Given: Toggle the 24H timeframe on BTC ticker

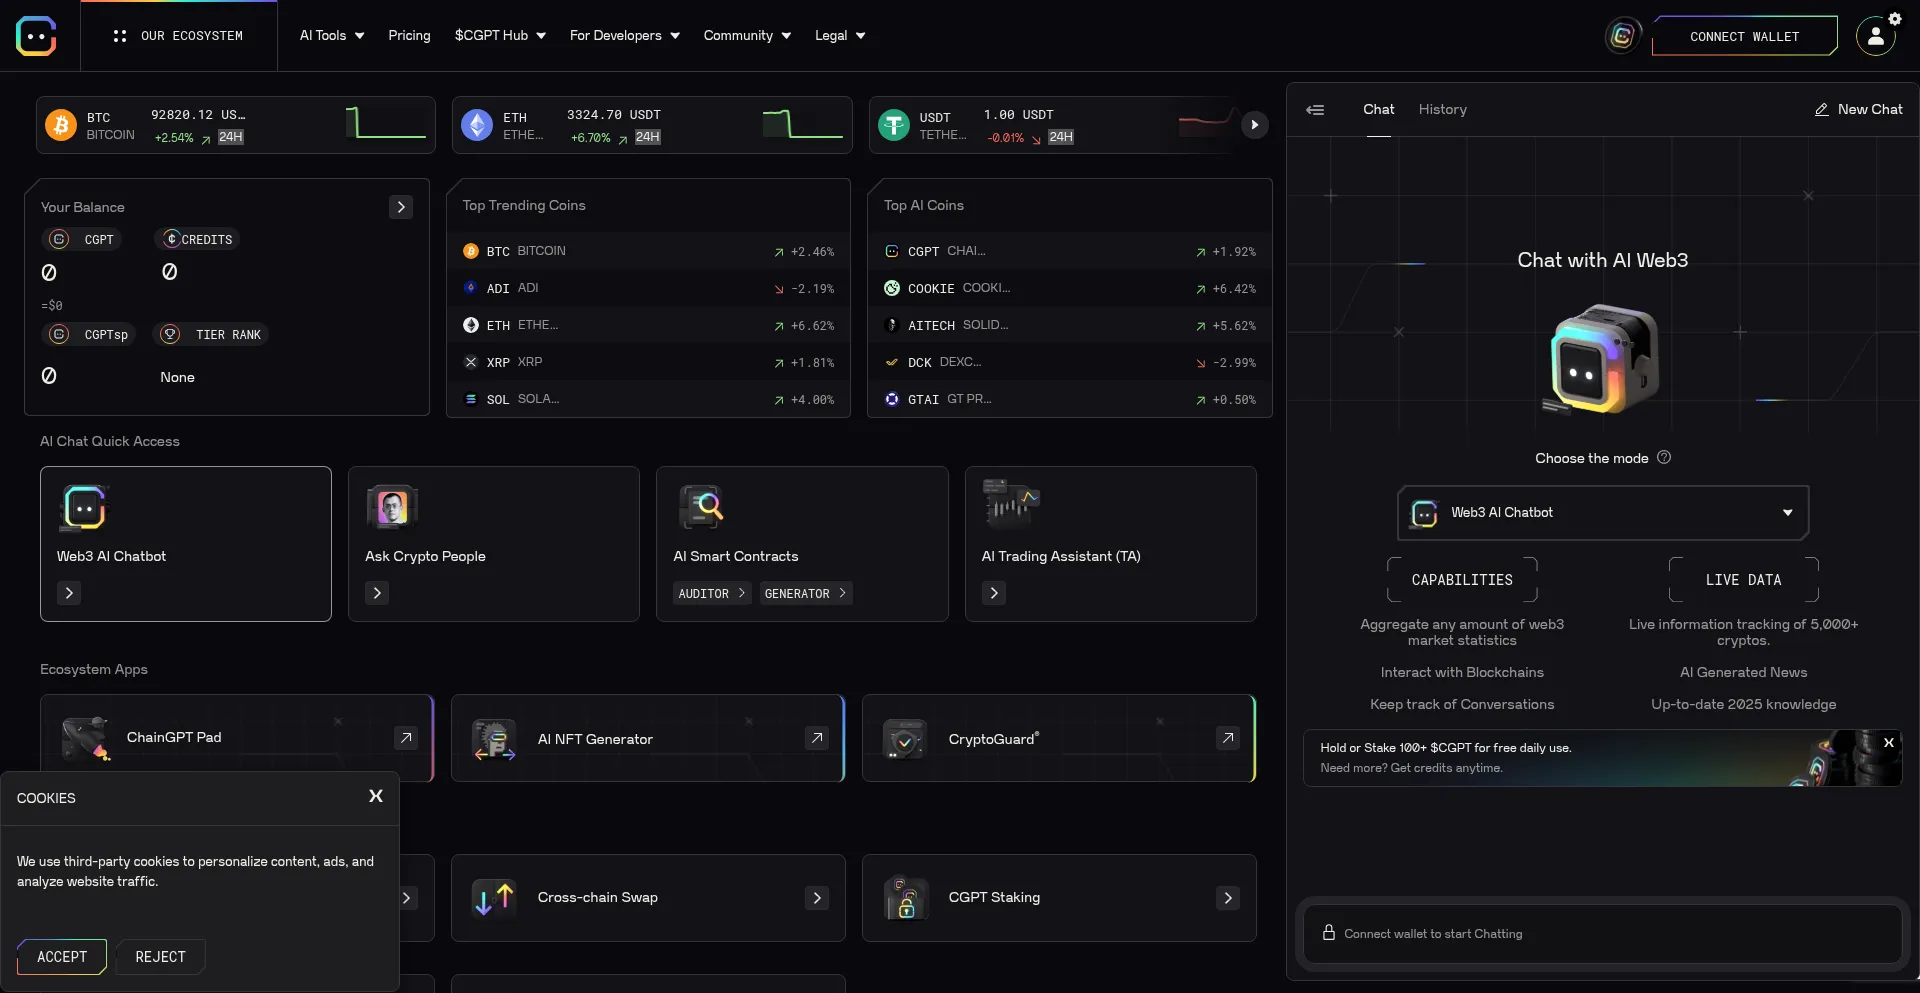Looking at the screenshot, I should click(x=231, y=137).
